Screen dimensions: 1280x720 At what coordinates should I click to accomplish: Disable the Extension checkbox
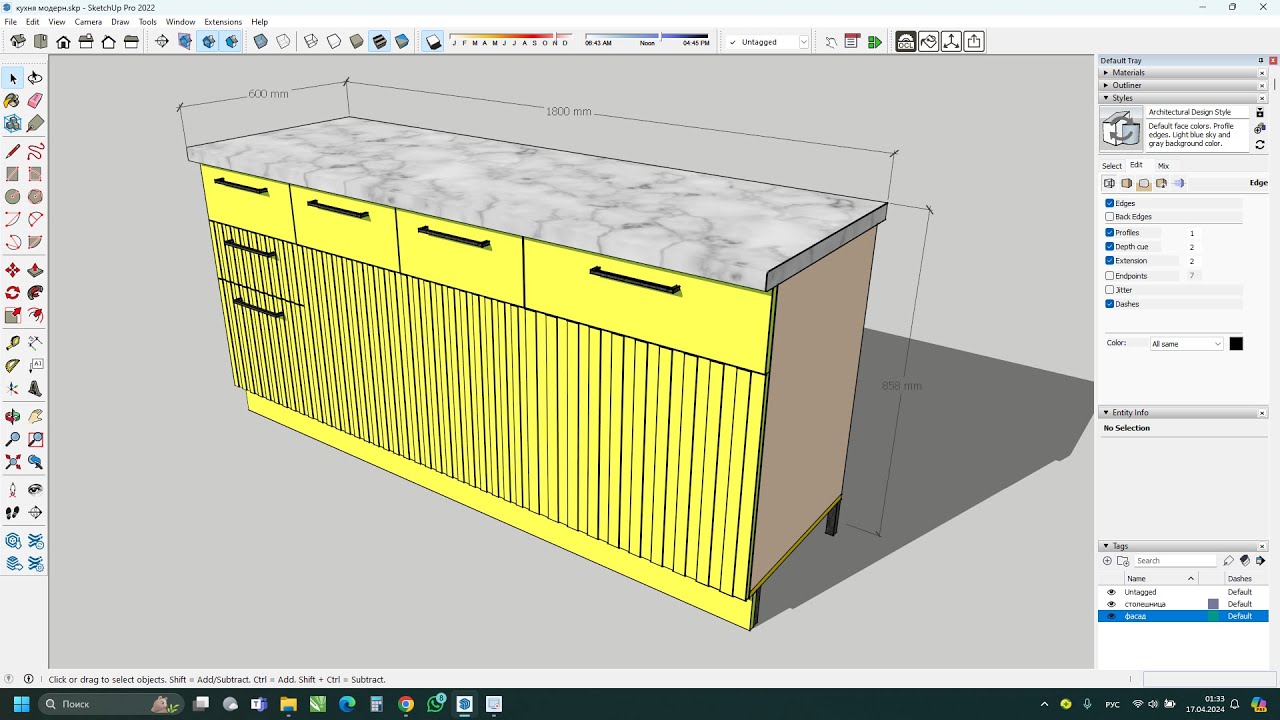point(1109,260)
